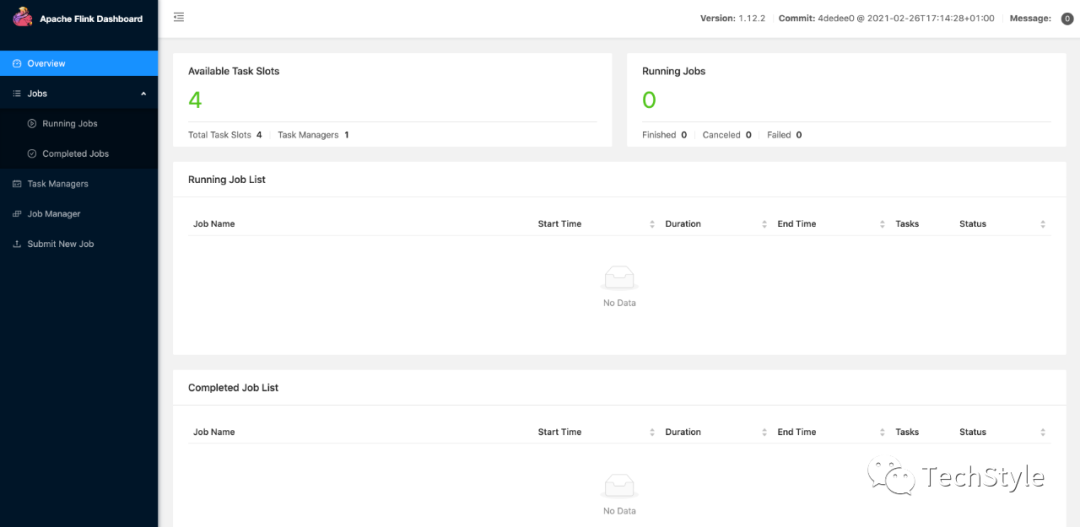
Task: Click the Message count badge
Action: click(1067, 18)
